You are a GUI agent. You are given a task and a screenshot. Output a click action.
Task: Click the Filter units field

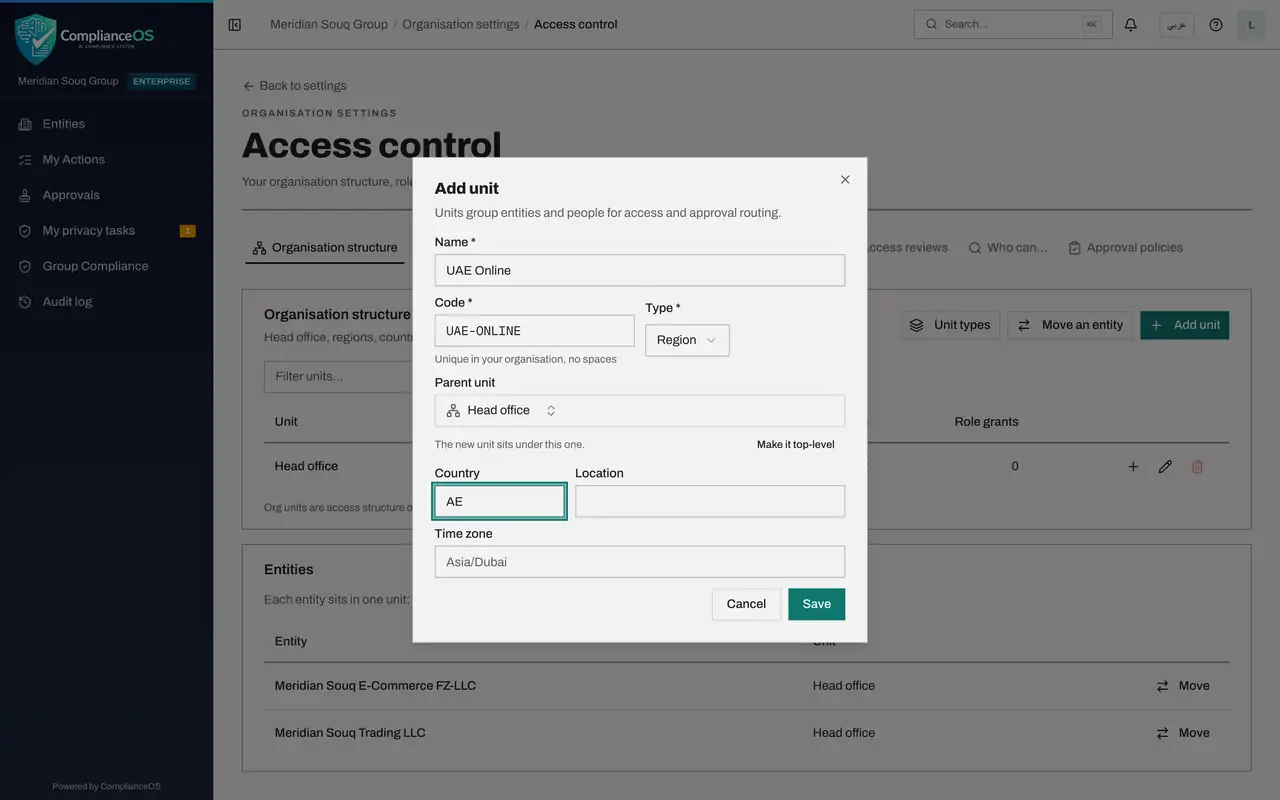[x=339, y=377]
